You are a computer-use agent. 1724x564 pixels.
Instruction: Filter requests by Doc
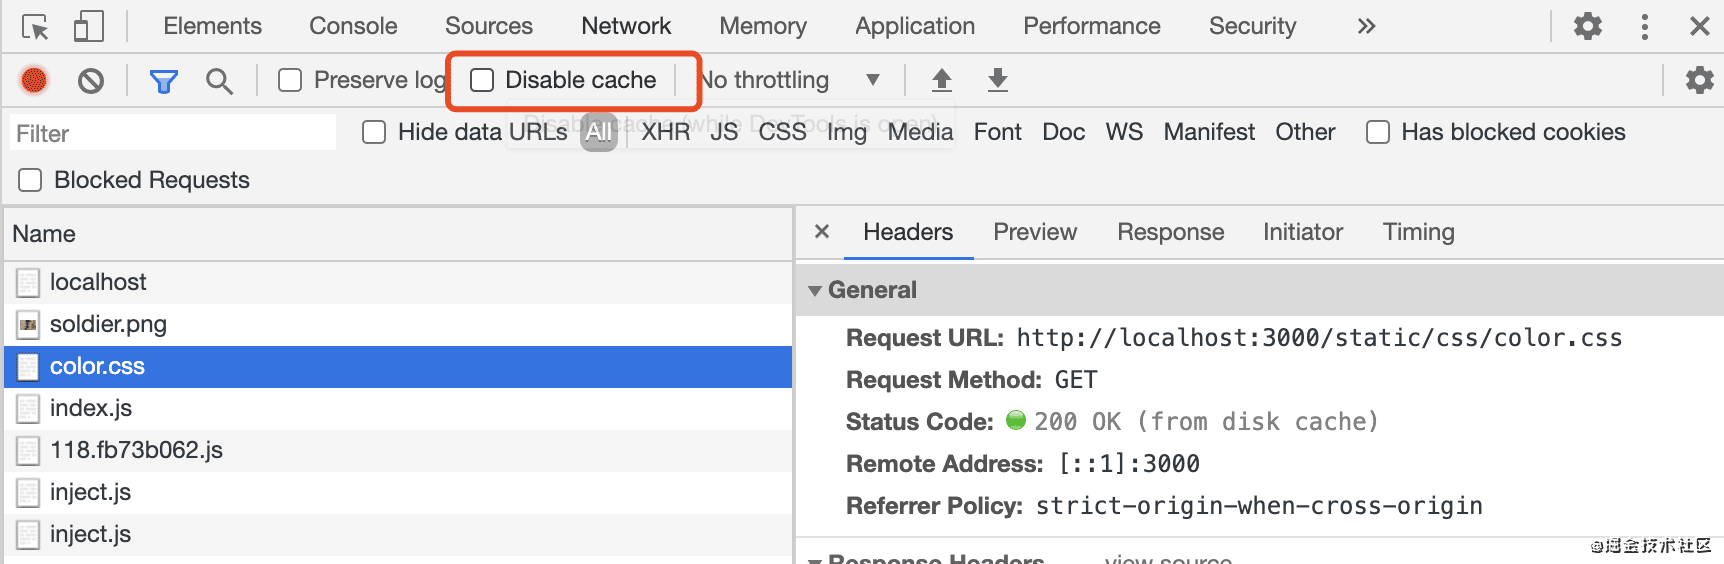pos(1063,132)
